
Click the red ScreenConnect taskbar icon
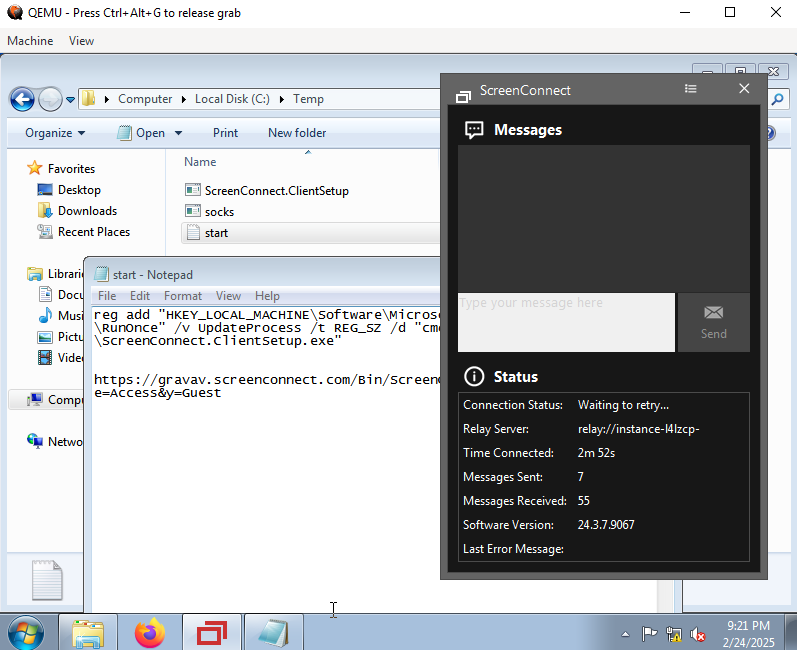point(212,633)
